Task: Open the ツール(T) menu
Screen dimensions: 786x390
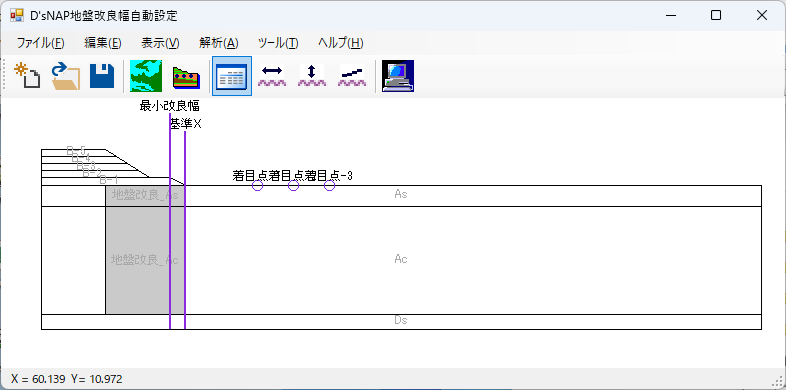Action: [x=278, y=43]
